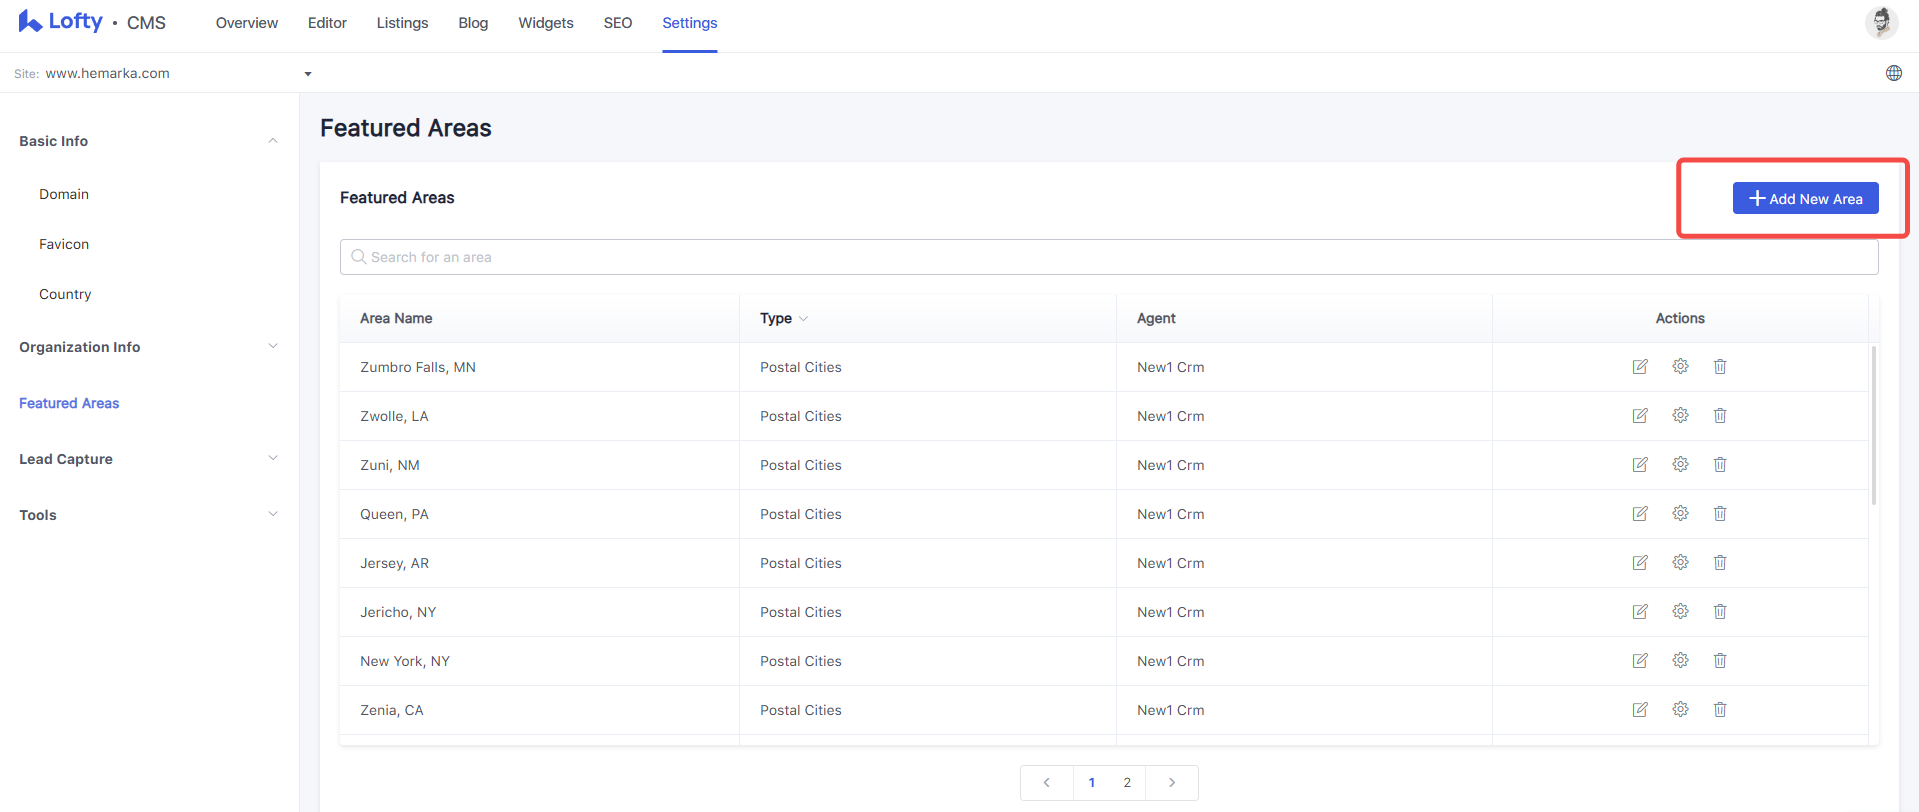Click the Add New Area button
The image size is (1919, 812).
pos(1805,198)
